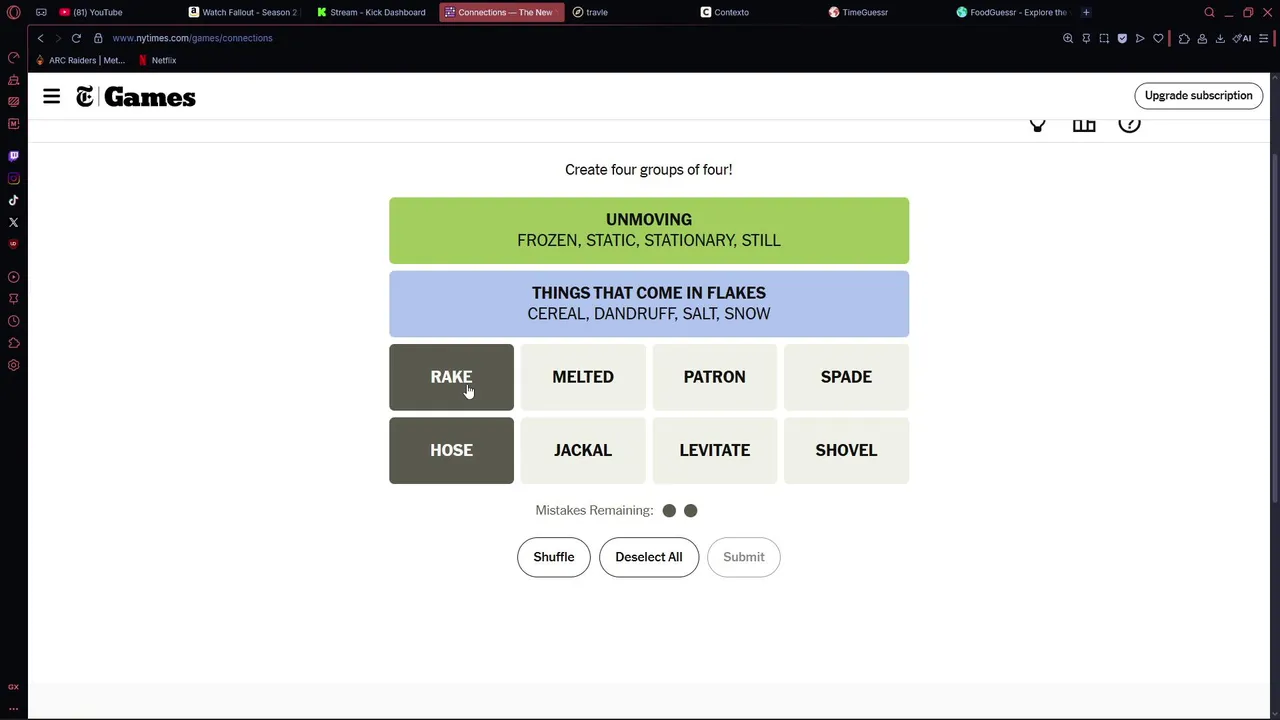This screenshot has width=1280, height=720.
Task: Click the pin icon in the address bar
Action: [1086, 38]
